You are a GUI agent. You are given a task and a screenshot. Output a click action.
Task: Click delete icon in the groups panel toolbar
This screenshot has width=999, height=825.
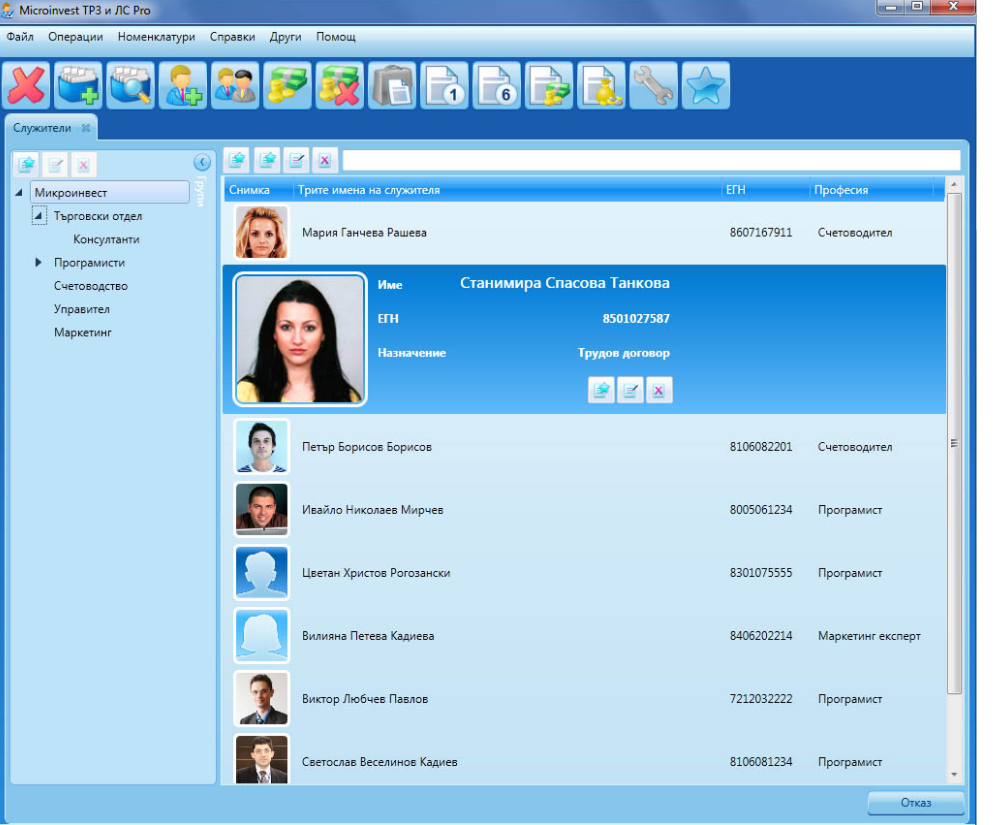click(83, 166)
